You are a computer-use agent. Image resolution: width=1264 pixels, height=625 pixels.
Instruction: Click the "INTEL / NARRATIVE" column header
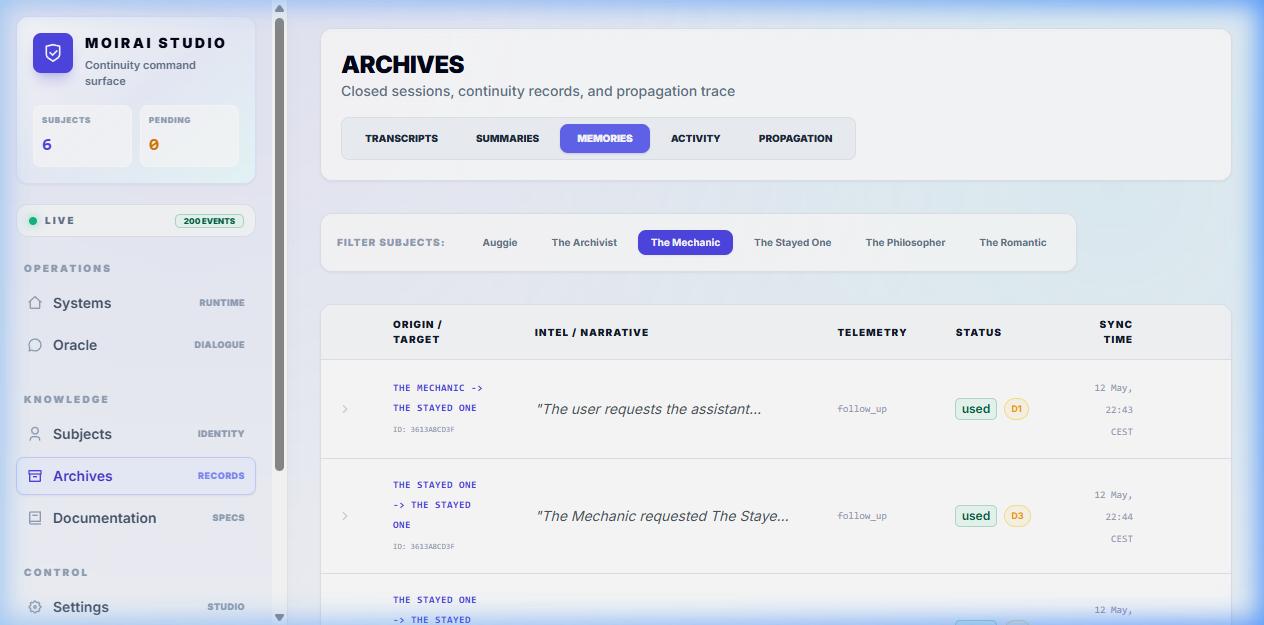pyautogui.click(x=592, y=332)
